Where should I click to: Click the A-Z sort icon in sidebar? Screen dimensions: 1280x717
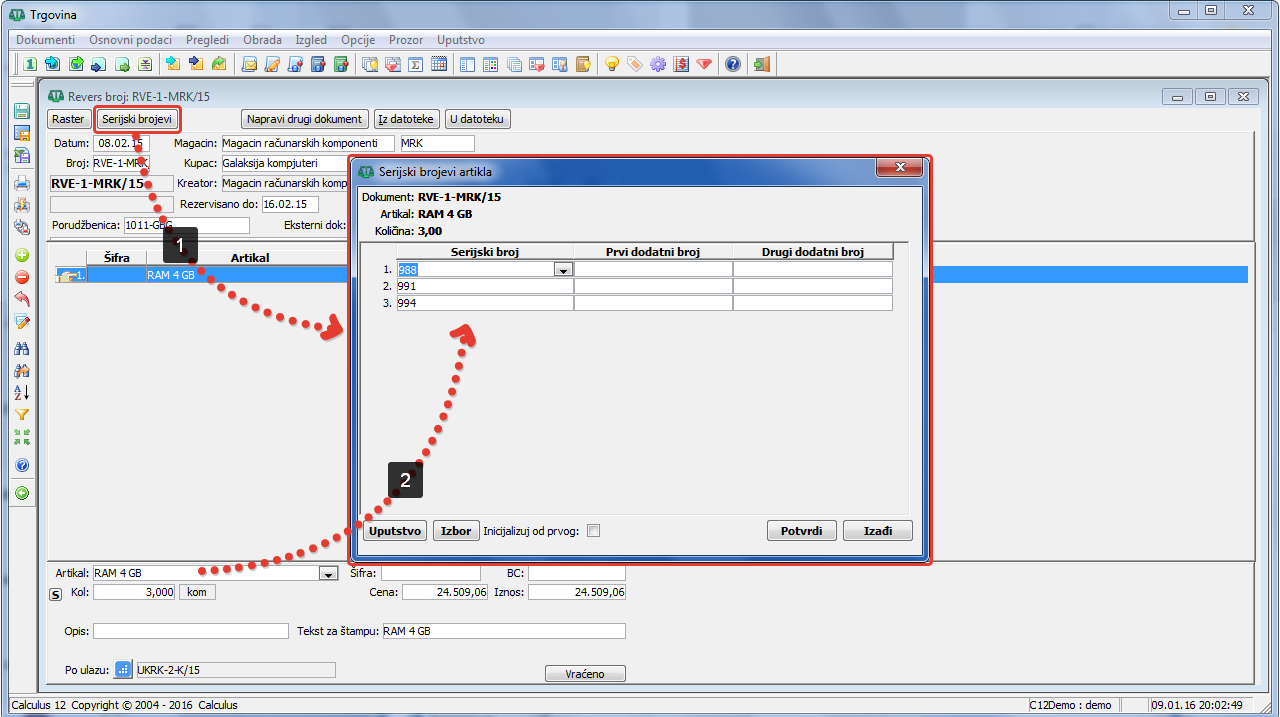pos(21,392)
